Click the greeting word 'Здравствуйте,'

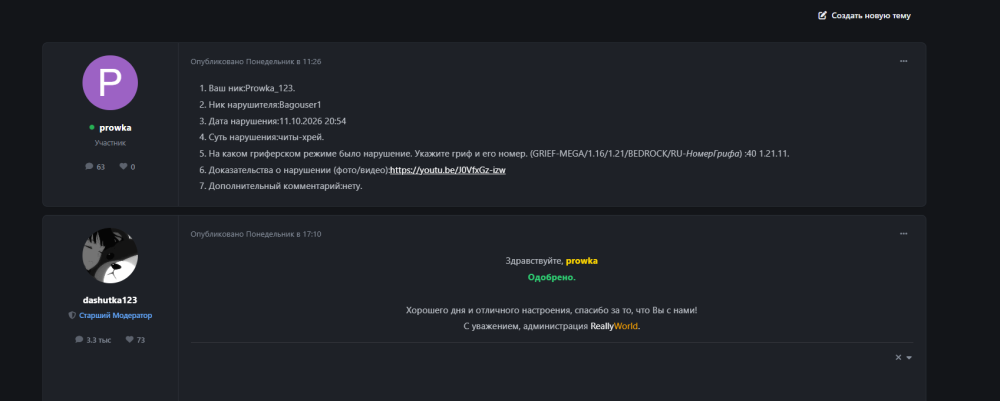point(534,261)
